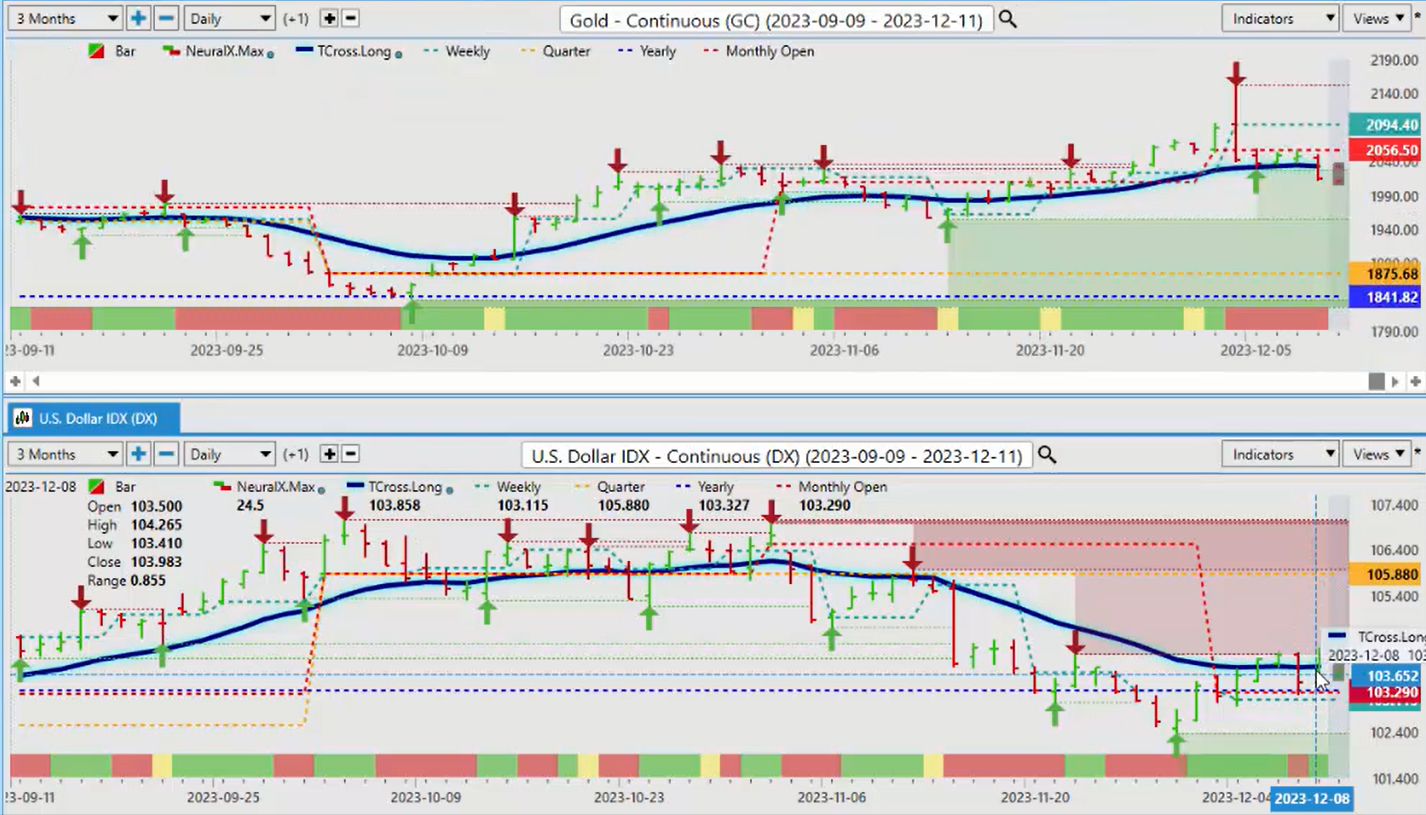1426x815 pixels.
Task: Click the TCross.Long value 103.858
Action: pos(394,505)
